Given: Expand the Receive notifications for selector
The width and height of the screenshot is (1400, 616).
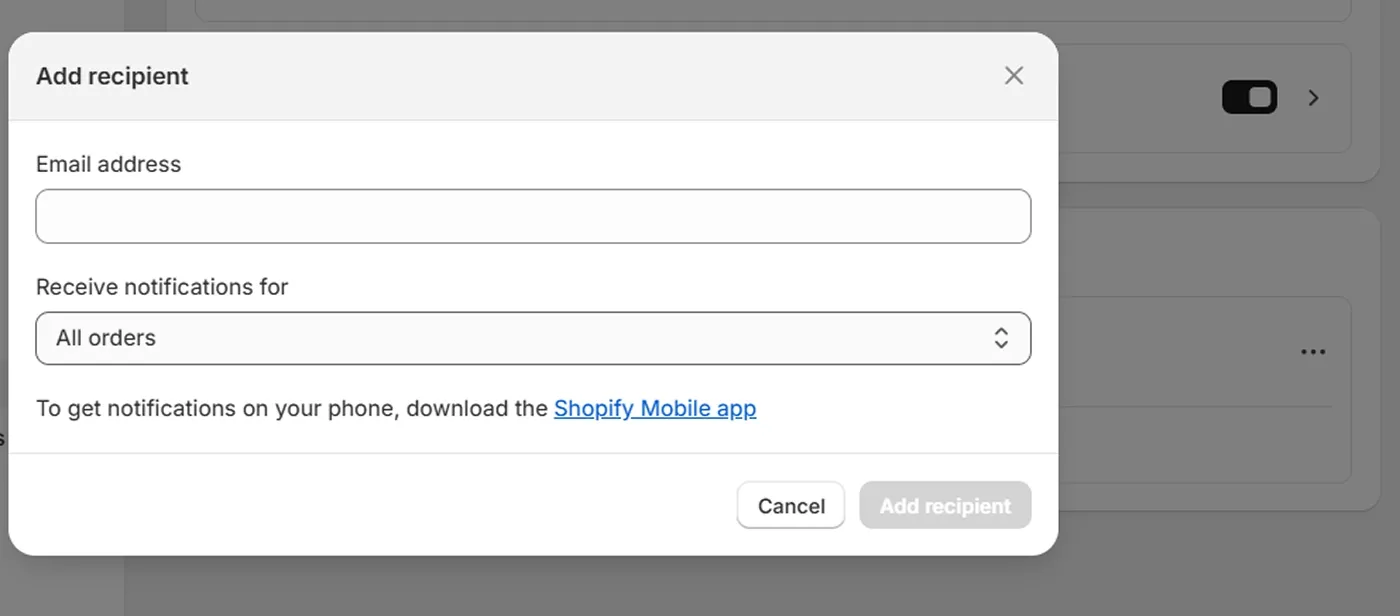Looking at the screenshot, I should coord(533,338).
